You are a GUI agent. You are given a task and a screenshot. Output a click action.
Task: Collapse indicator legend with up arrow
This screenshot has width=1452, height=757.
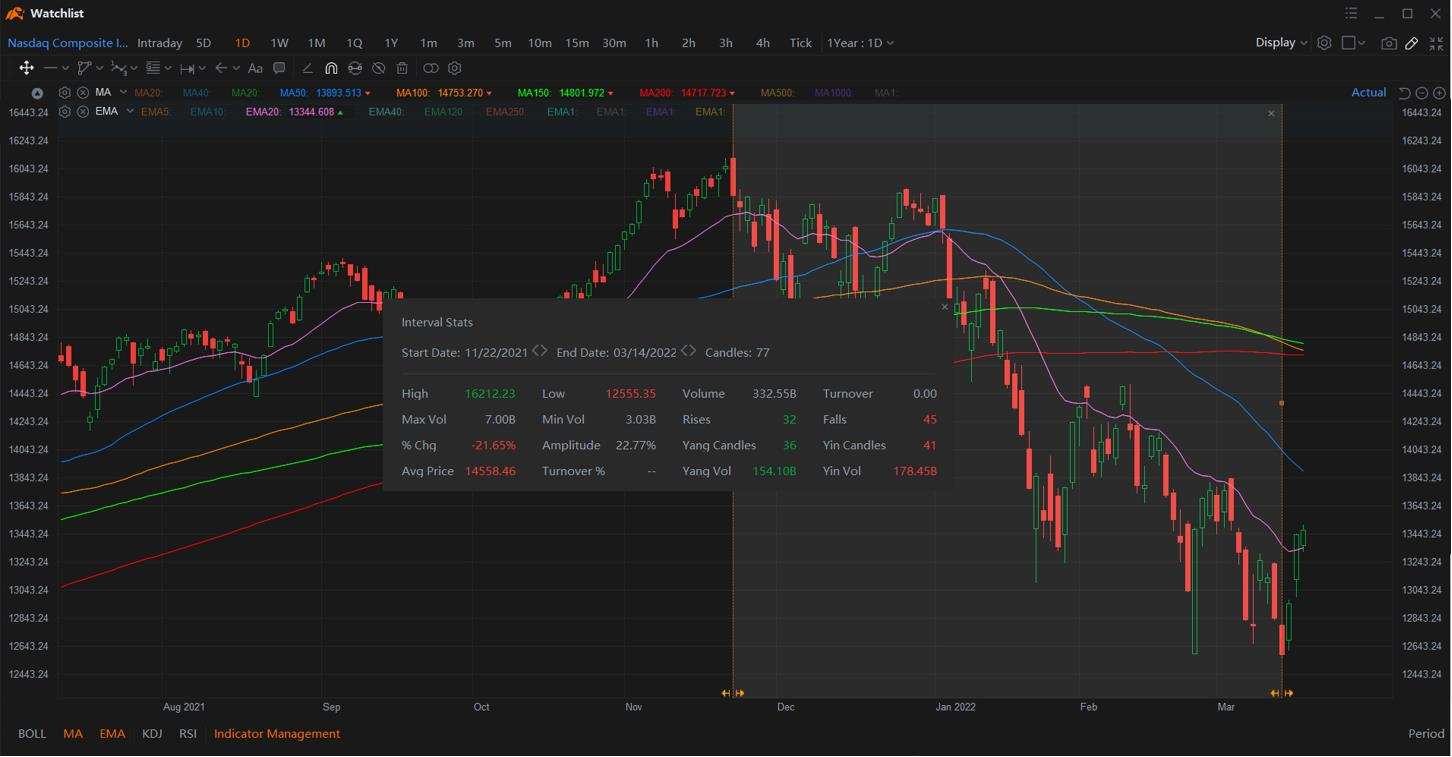pos(38,93)
